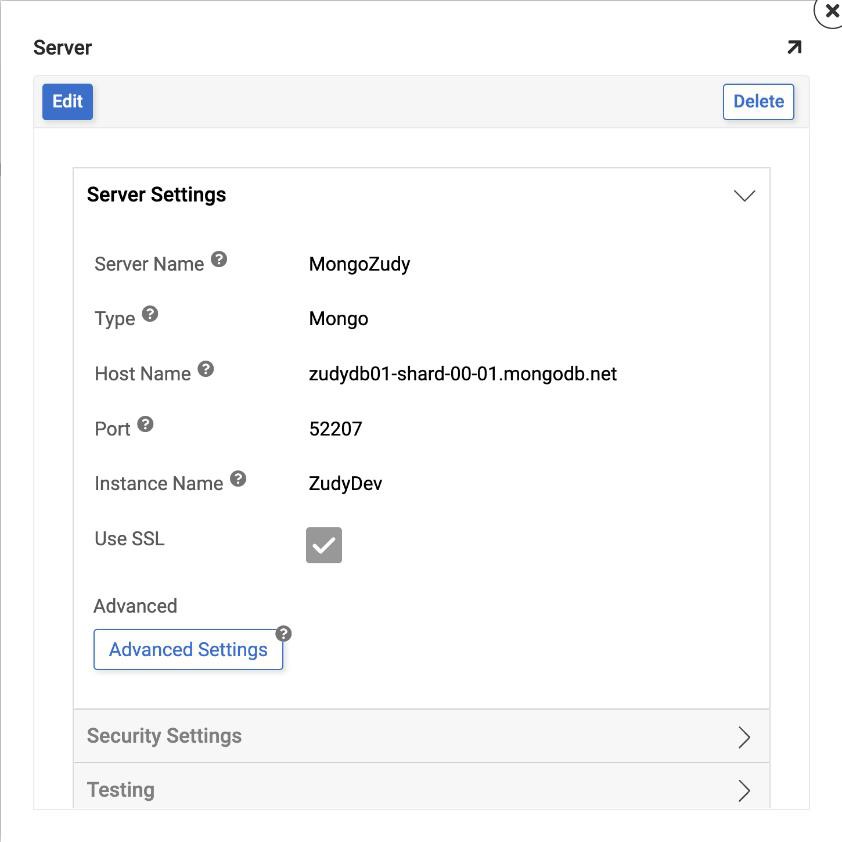The height and width of the screenshot is (842, 842).
Task: Click the Host Name help icon
Action: tap(206, 369)
